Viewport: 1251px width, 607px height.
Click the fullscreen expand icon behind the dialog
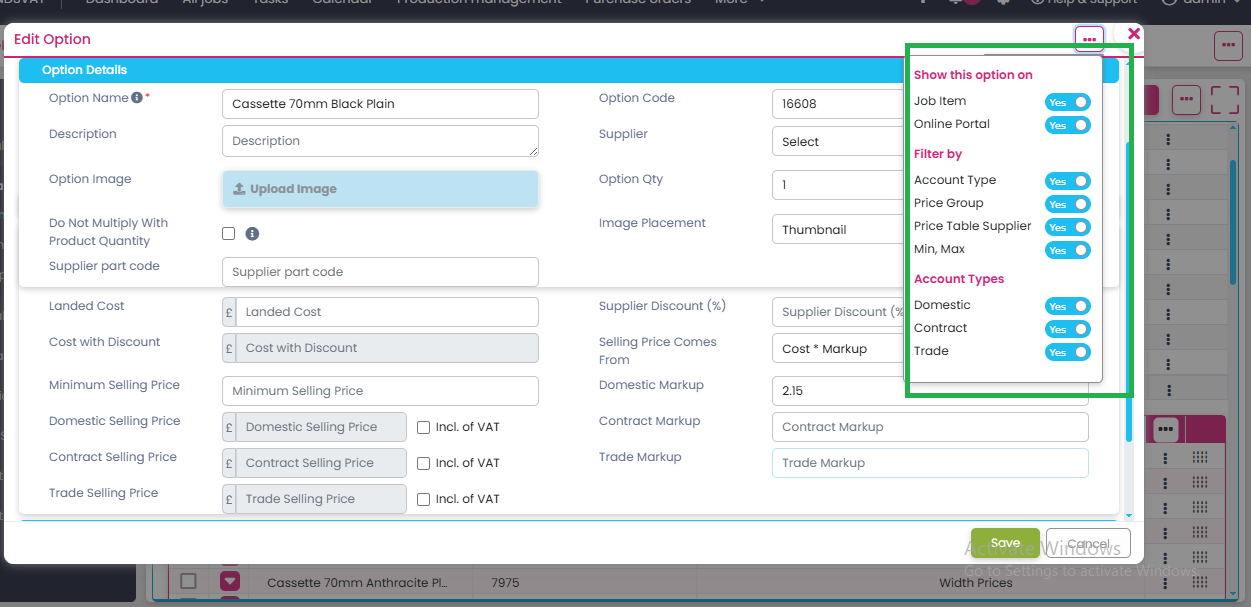(x=1224, y=100)
